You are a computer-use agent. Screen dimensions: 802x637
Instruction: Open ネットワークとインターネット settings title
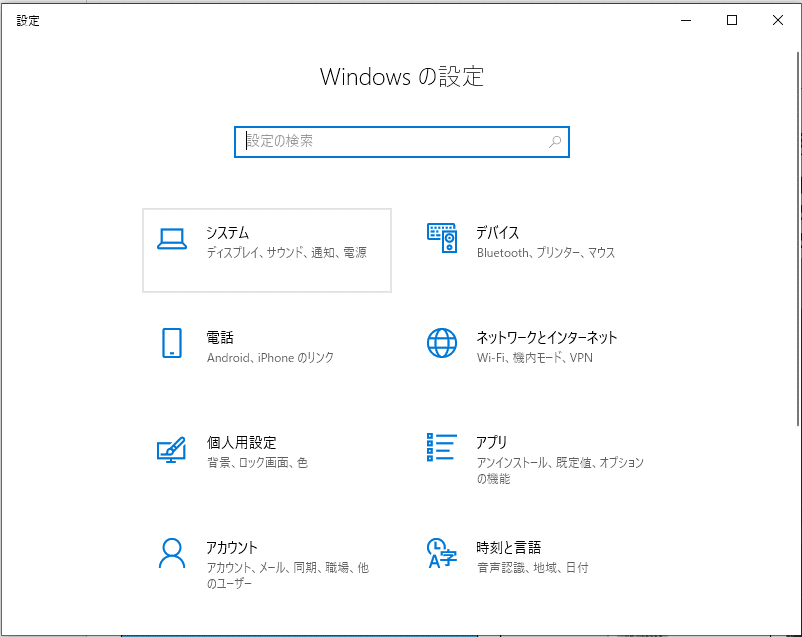tap(547, 338)
